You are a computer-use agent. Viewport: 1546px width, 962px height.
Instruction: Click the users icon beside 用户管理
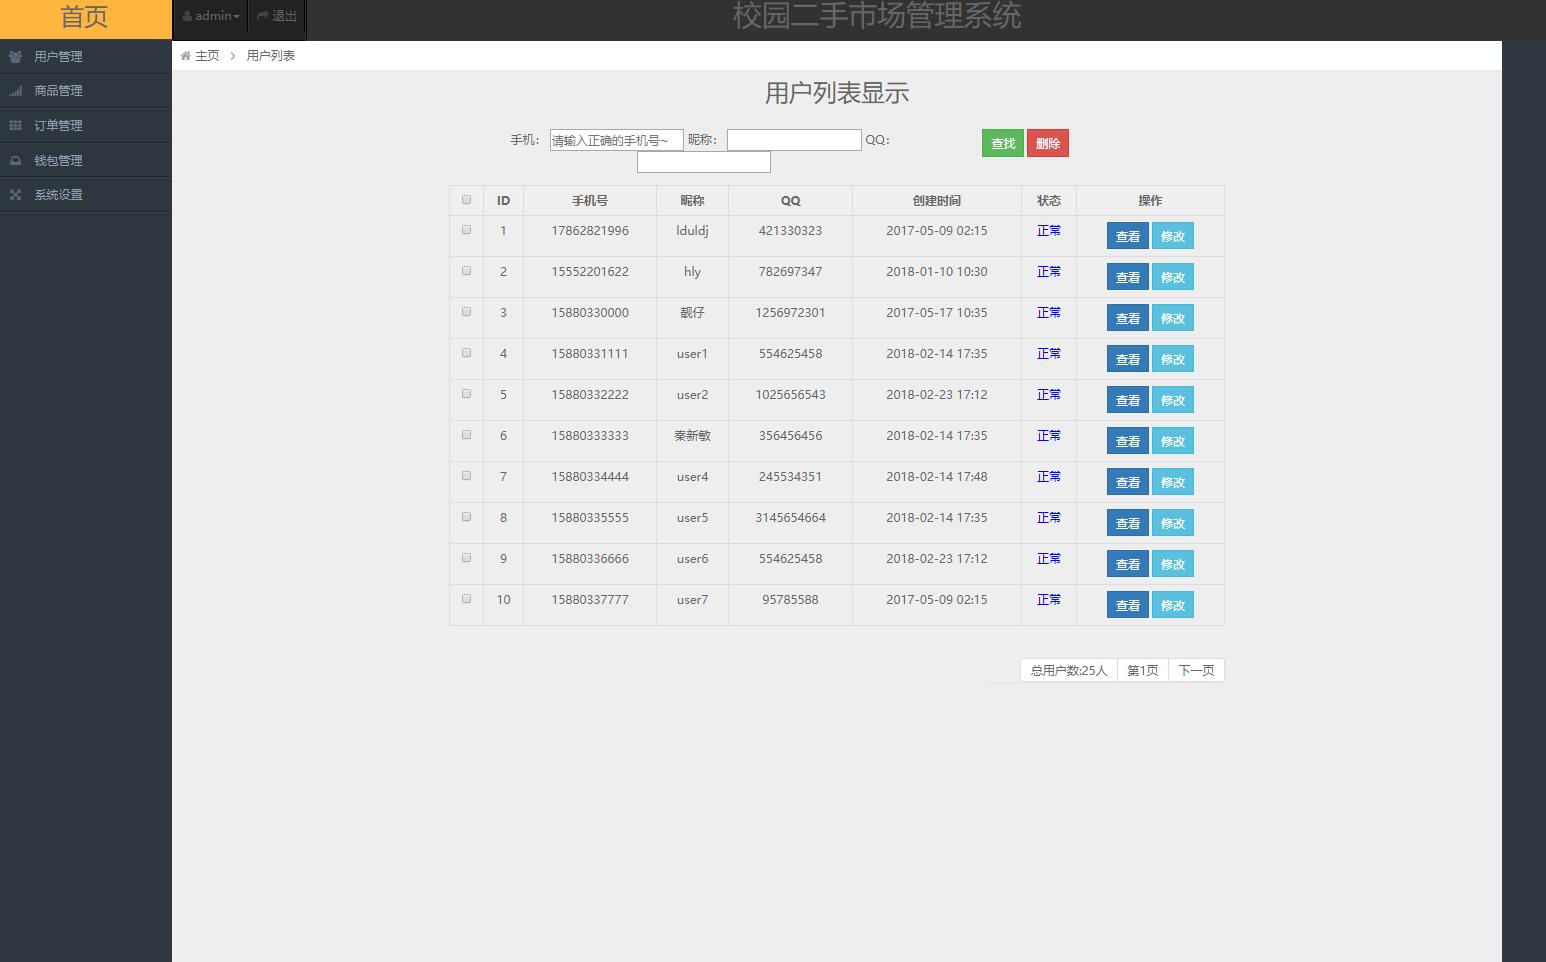click(x=16, y=57)
